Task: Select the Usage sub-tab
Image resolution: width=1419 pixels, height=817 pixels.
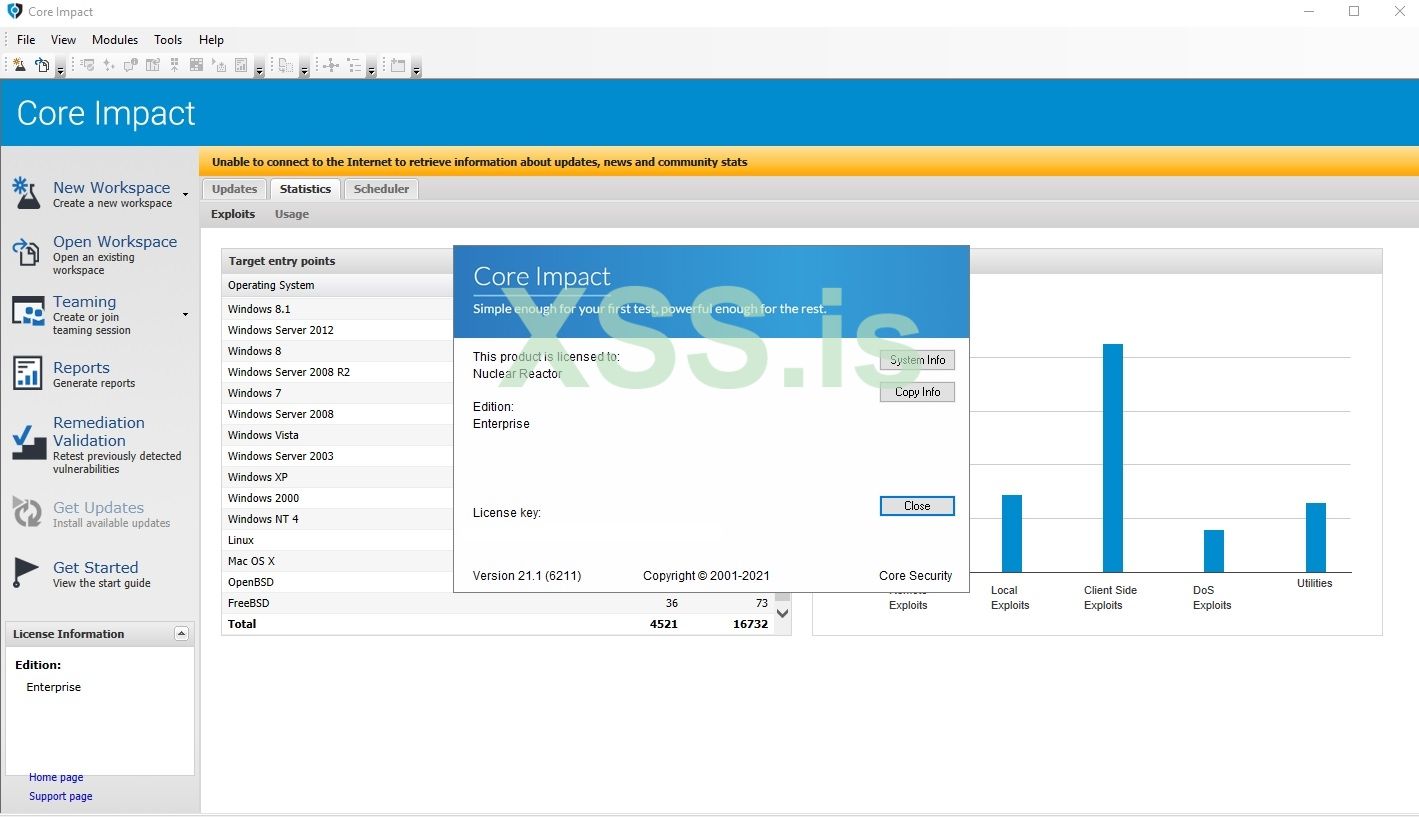Action: pyautogui.click(x=292, y=214)
